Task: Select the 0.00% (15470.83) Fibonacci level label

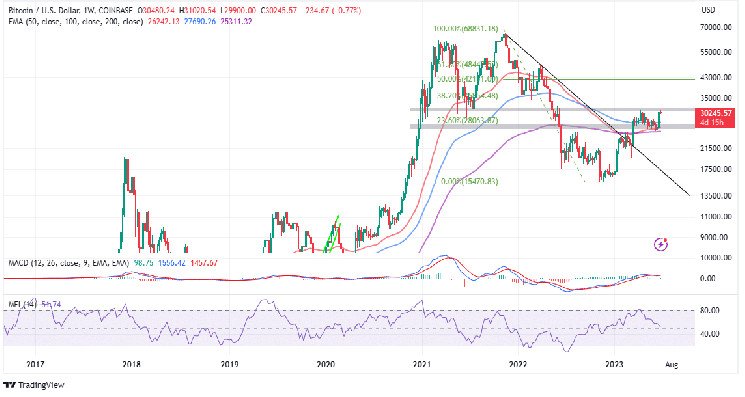Action: (469, 181)
